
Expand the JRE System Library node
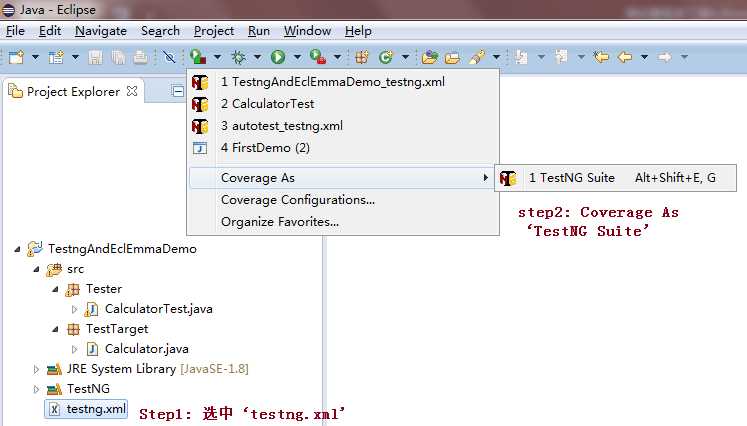(37, 369)
